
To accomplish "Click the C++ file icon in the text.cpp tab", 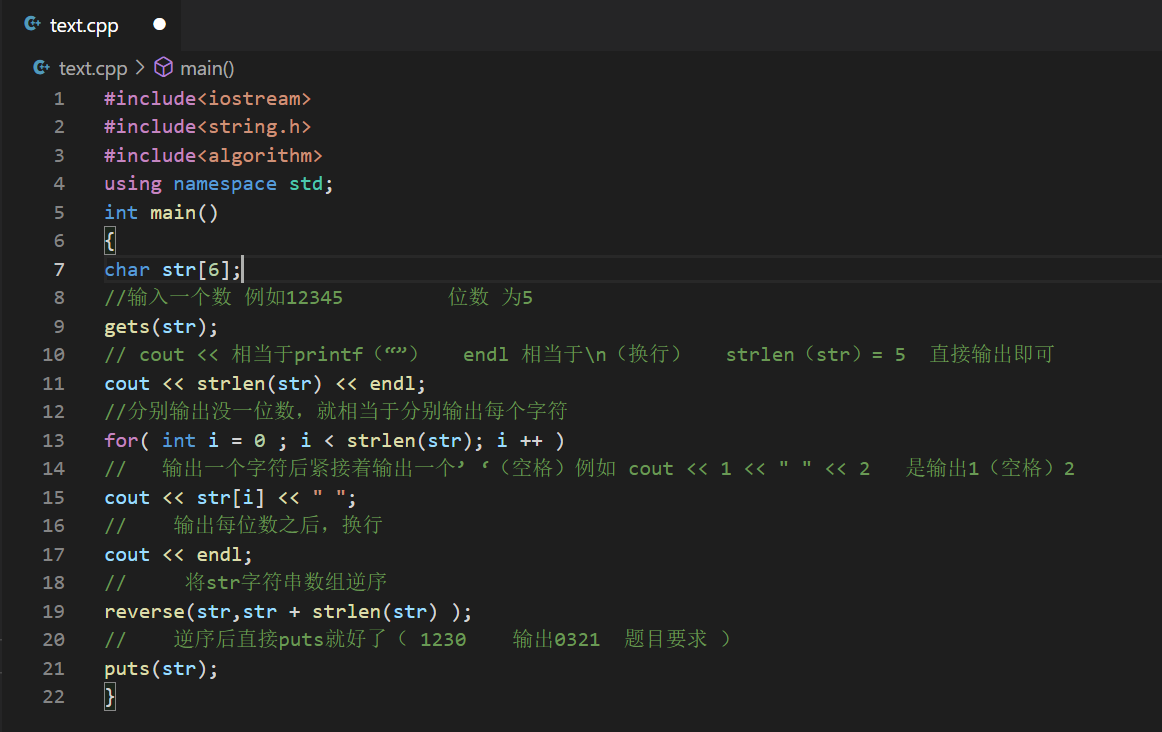I will (x=33, y=25).
